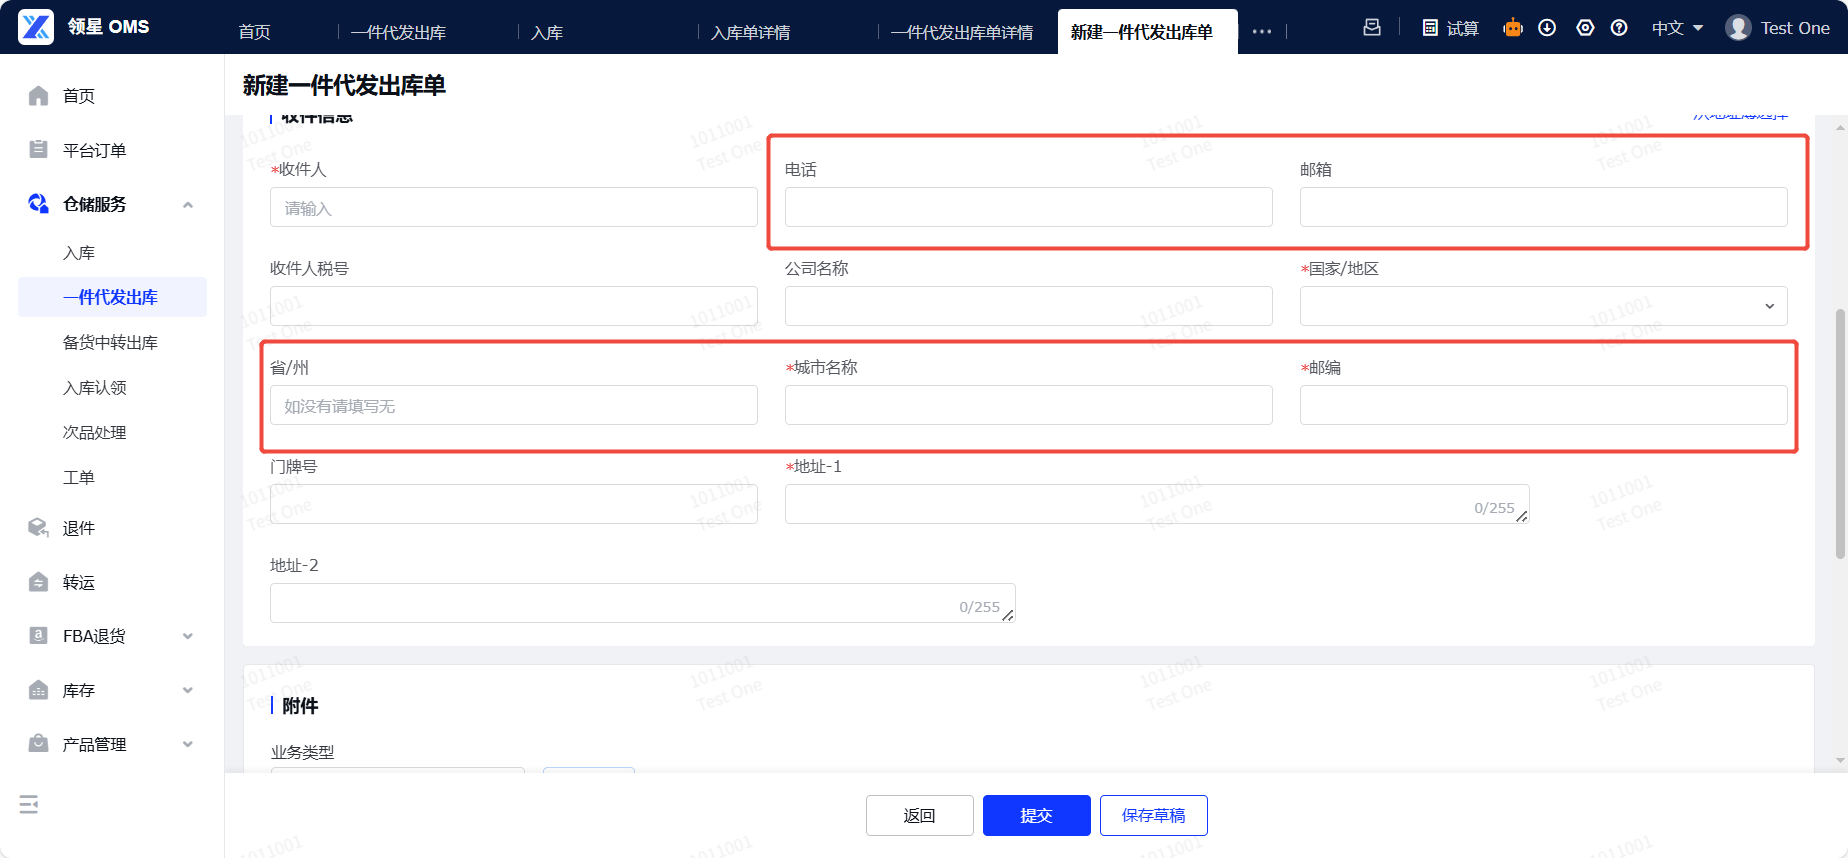The width and height of the screenshot is (1848, 858).
Task: Expand the 库存 menu chevron
Action: pyautogui.click(x=188, y=690)
